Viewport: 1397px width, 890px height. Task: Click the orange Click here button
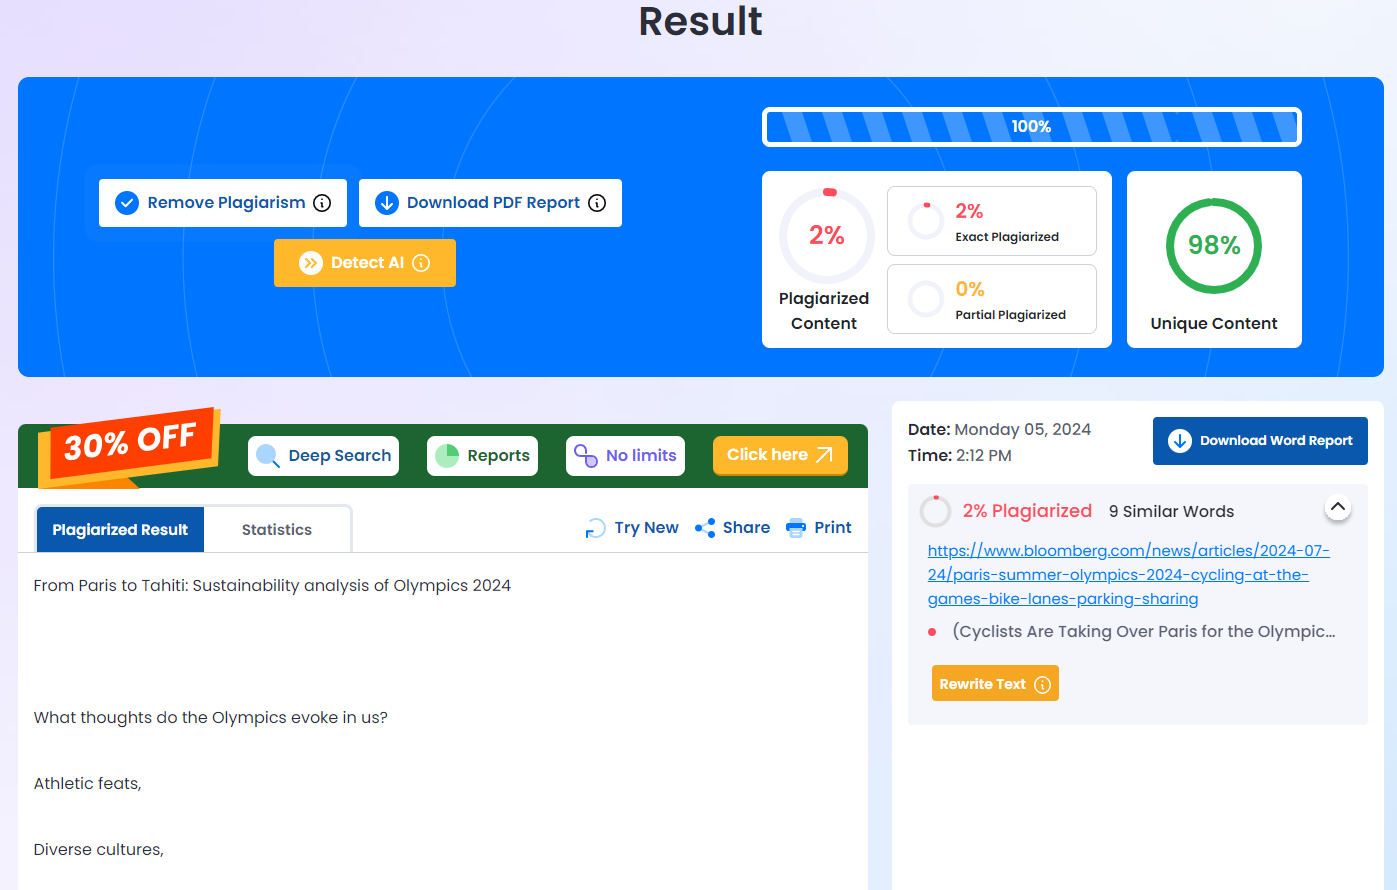pyautogui.click(x=779, y=455)
